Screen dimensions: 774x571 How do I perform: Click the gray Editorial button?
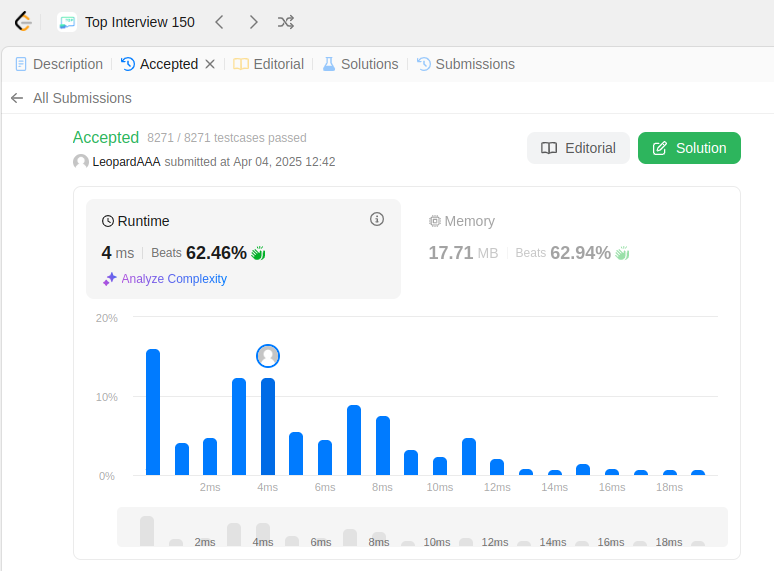click(x=578, y=148)
